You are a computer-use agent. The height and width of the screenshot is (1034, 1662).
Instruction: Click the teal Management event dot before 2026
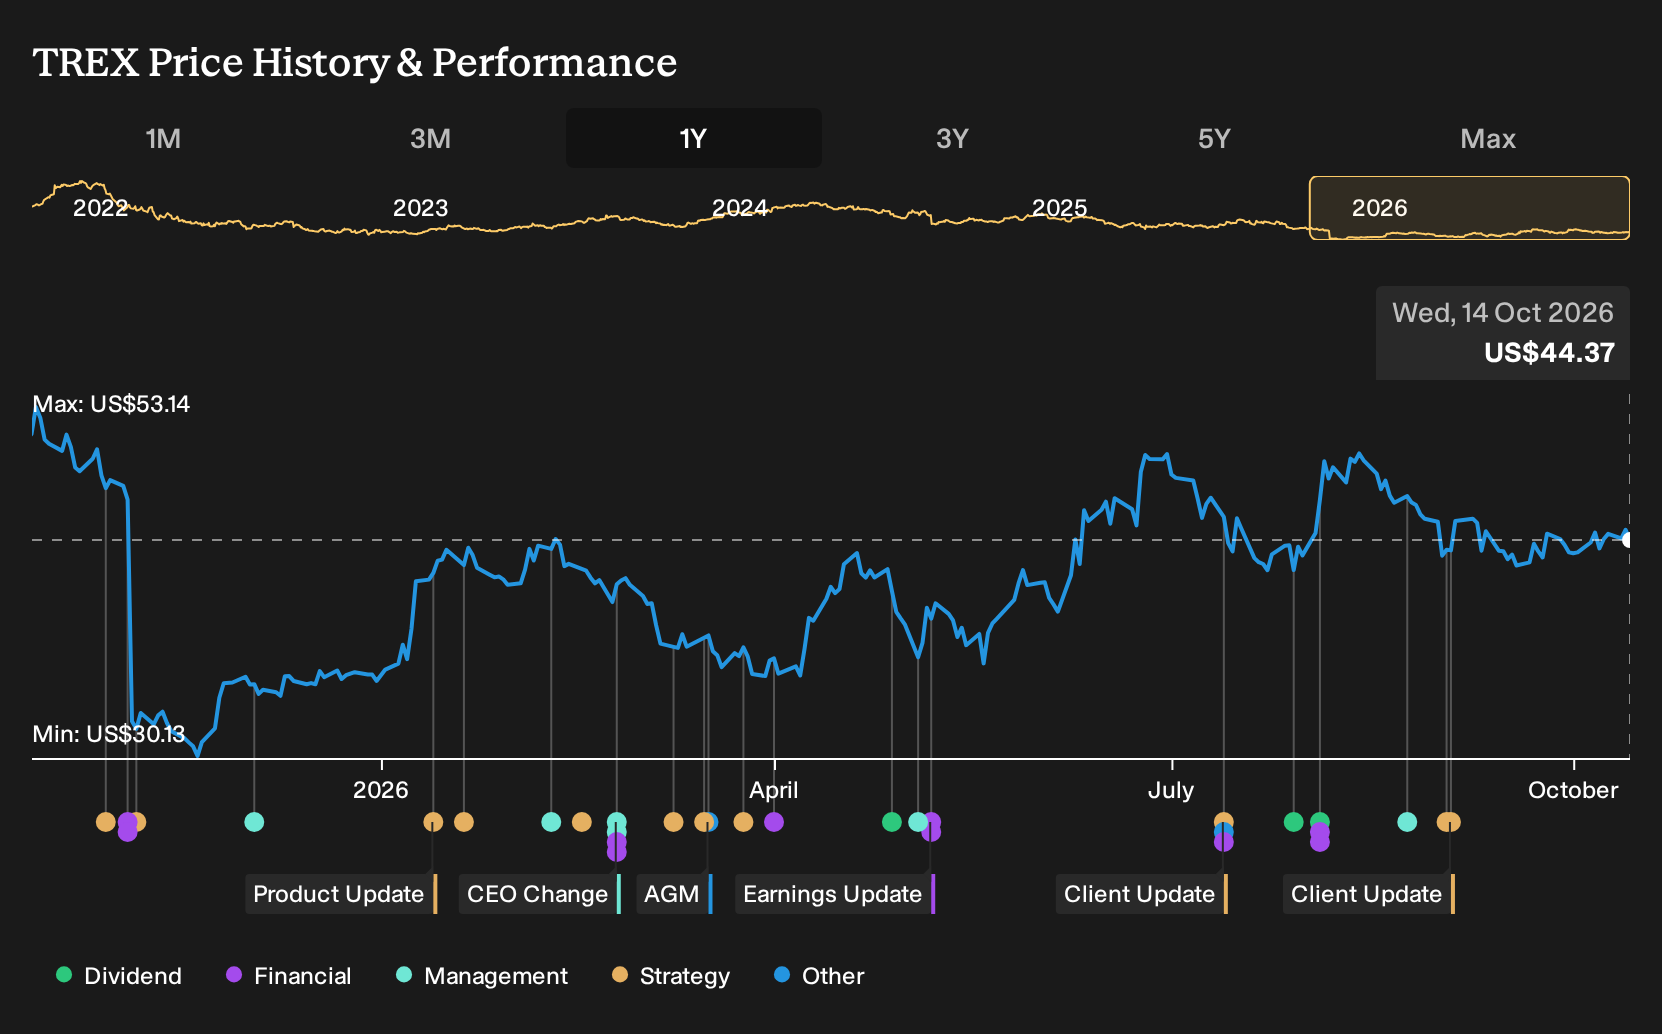254,822
